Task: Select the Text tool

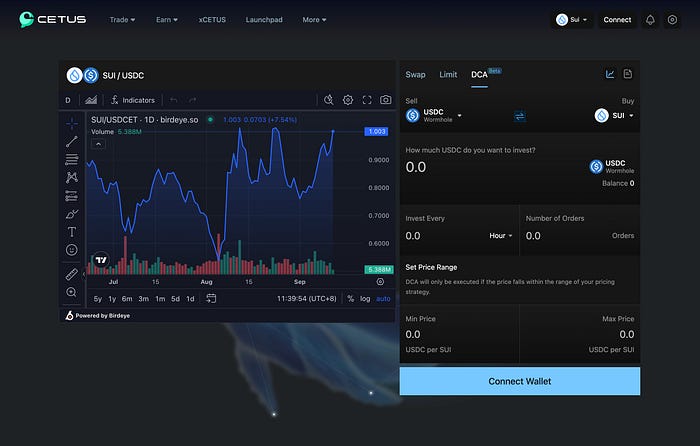Action: point(71,232)
